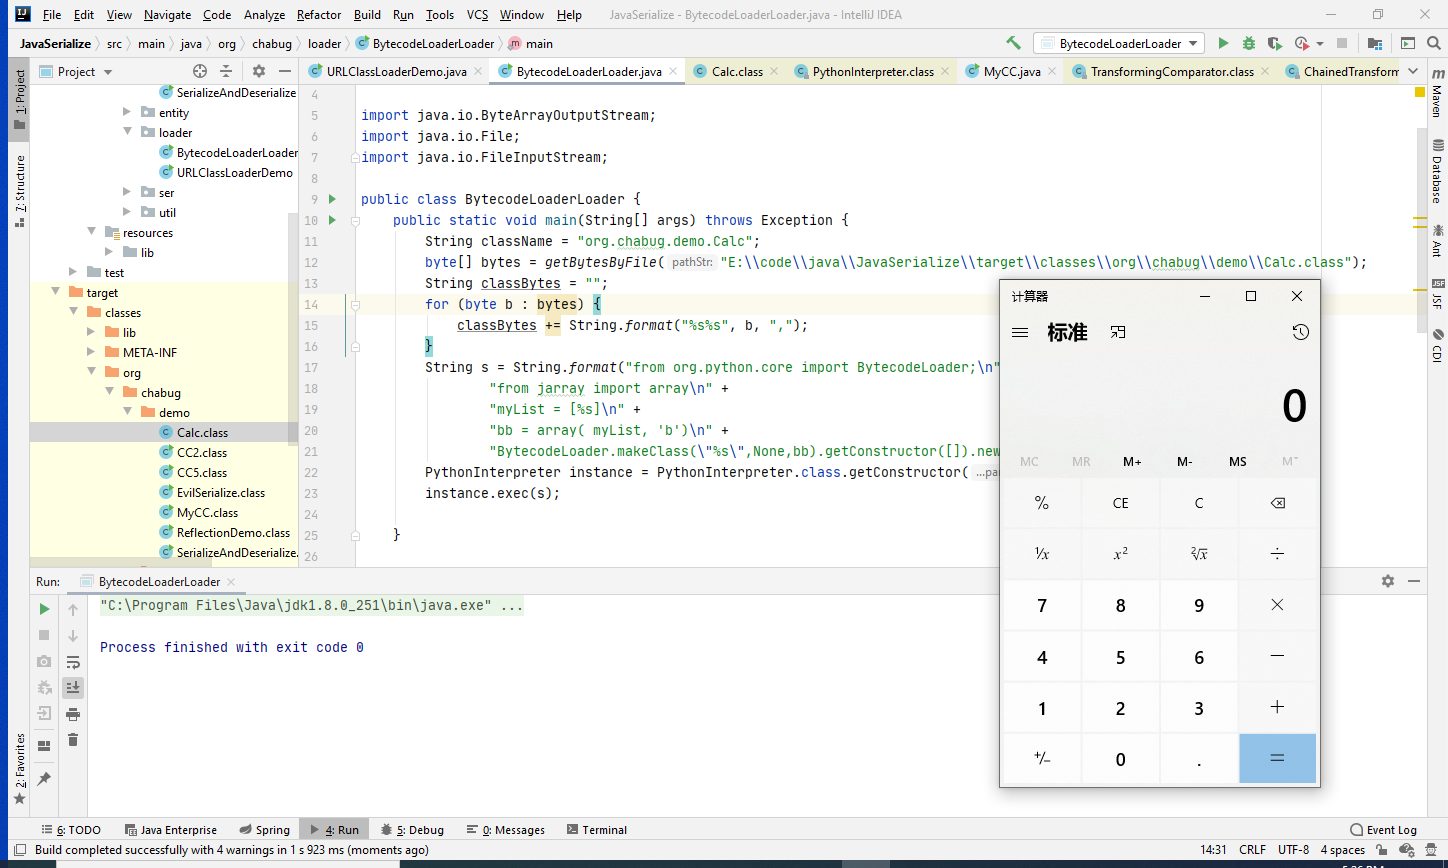Run BytecodeLoaderLoader using top toolbar play icon
The image size is (1448, 868).
click(x=1223, y=43)
